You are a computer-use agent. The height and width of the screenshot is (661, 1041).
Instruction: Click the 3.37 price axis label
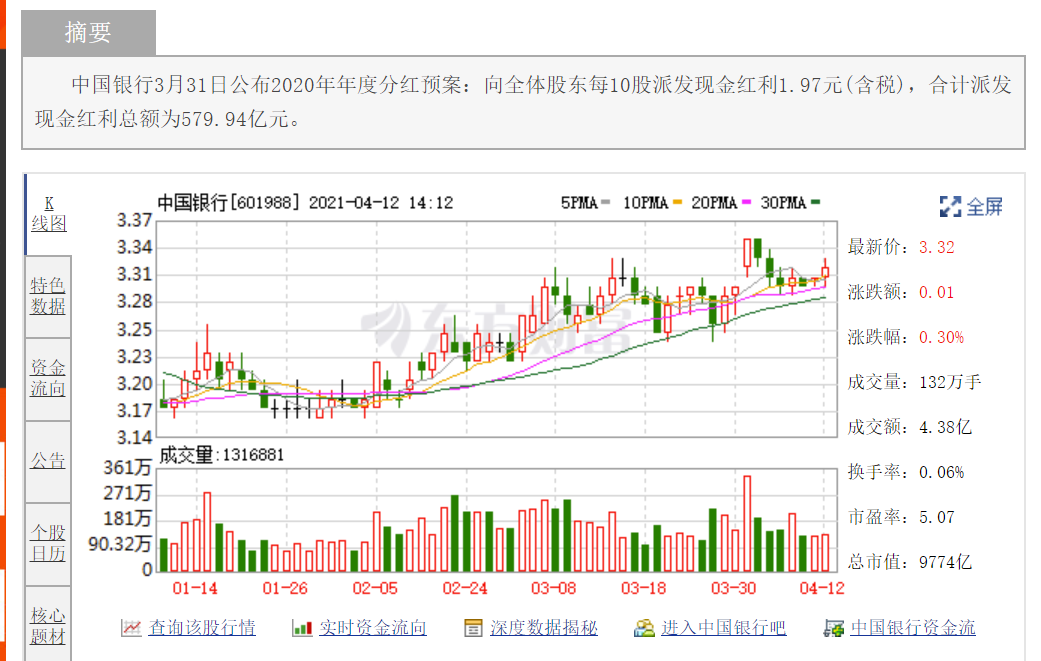[135, 220]
